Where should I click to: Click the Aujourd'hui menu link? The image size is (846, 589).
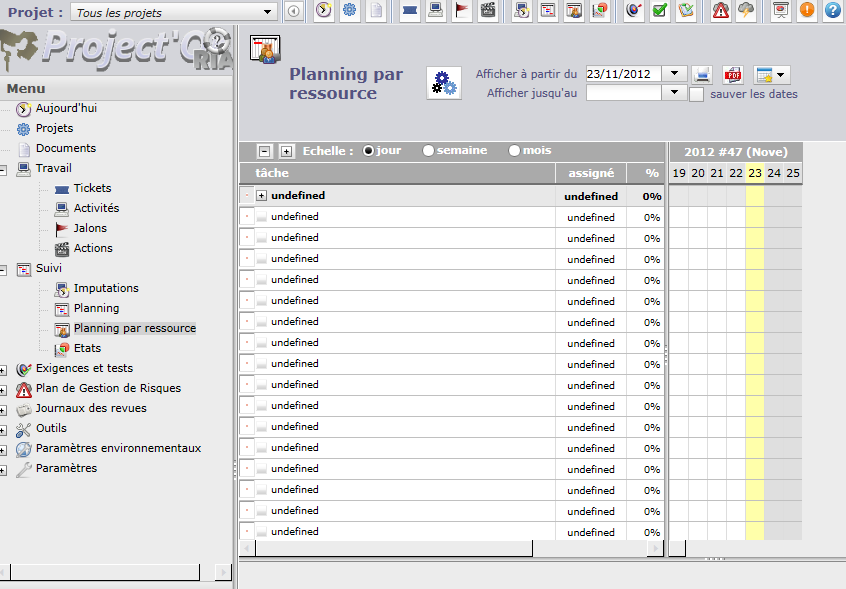(x=66, y=108)
